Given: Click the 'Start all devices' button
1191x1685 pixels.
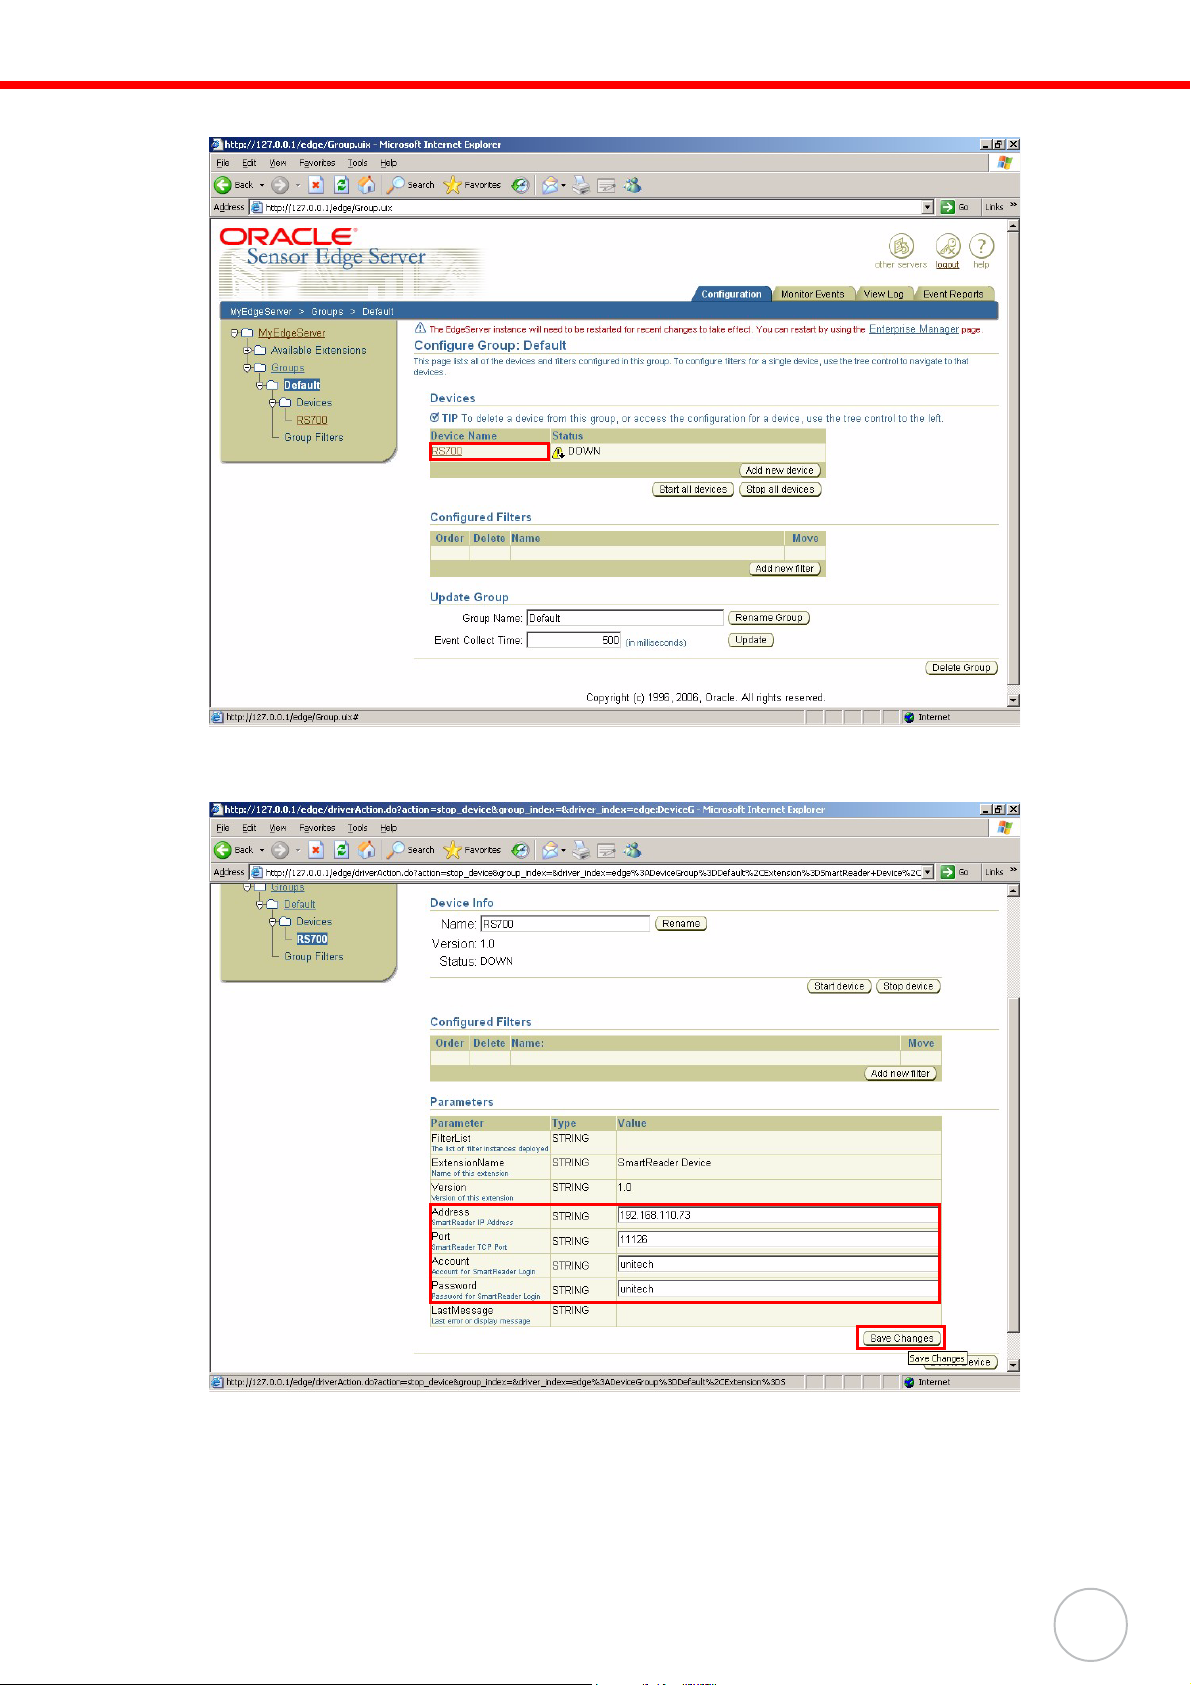Looking at the screenshot, I should [693, 490].
